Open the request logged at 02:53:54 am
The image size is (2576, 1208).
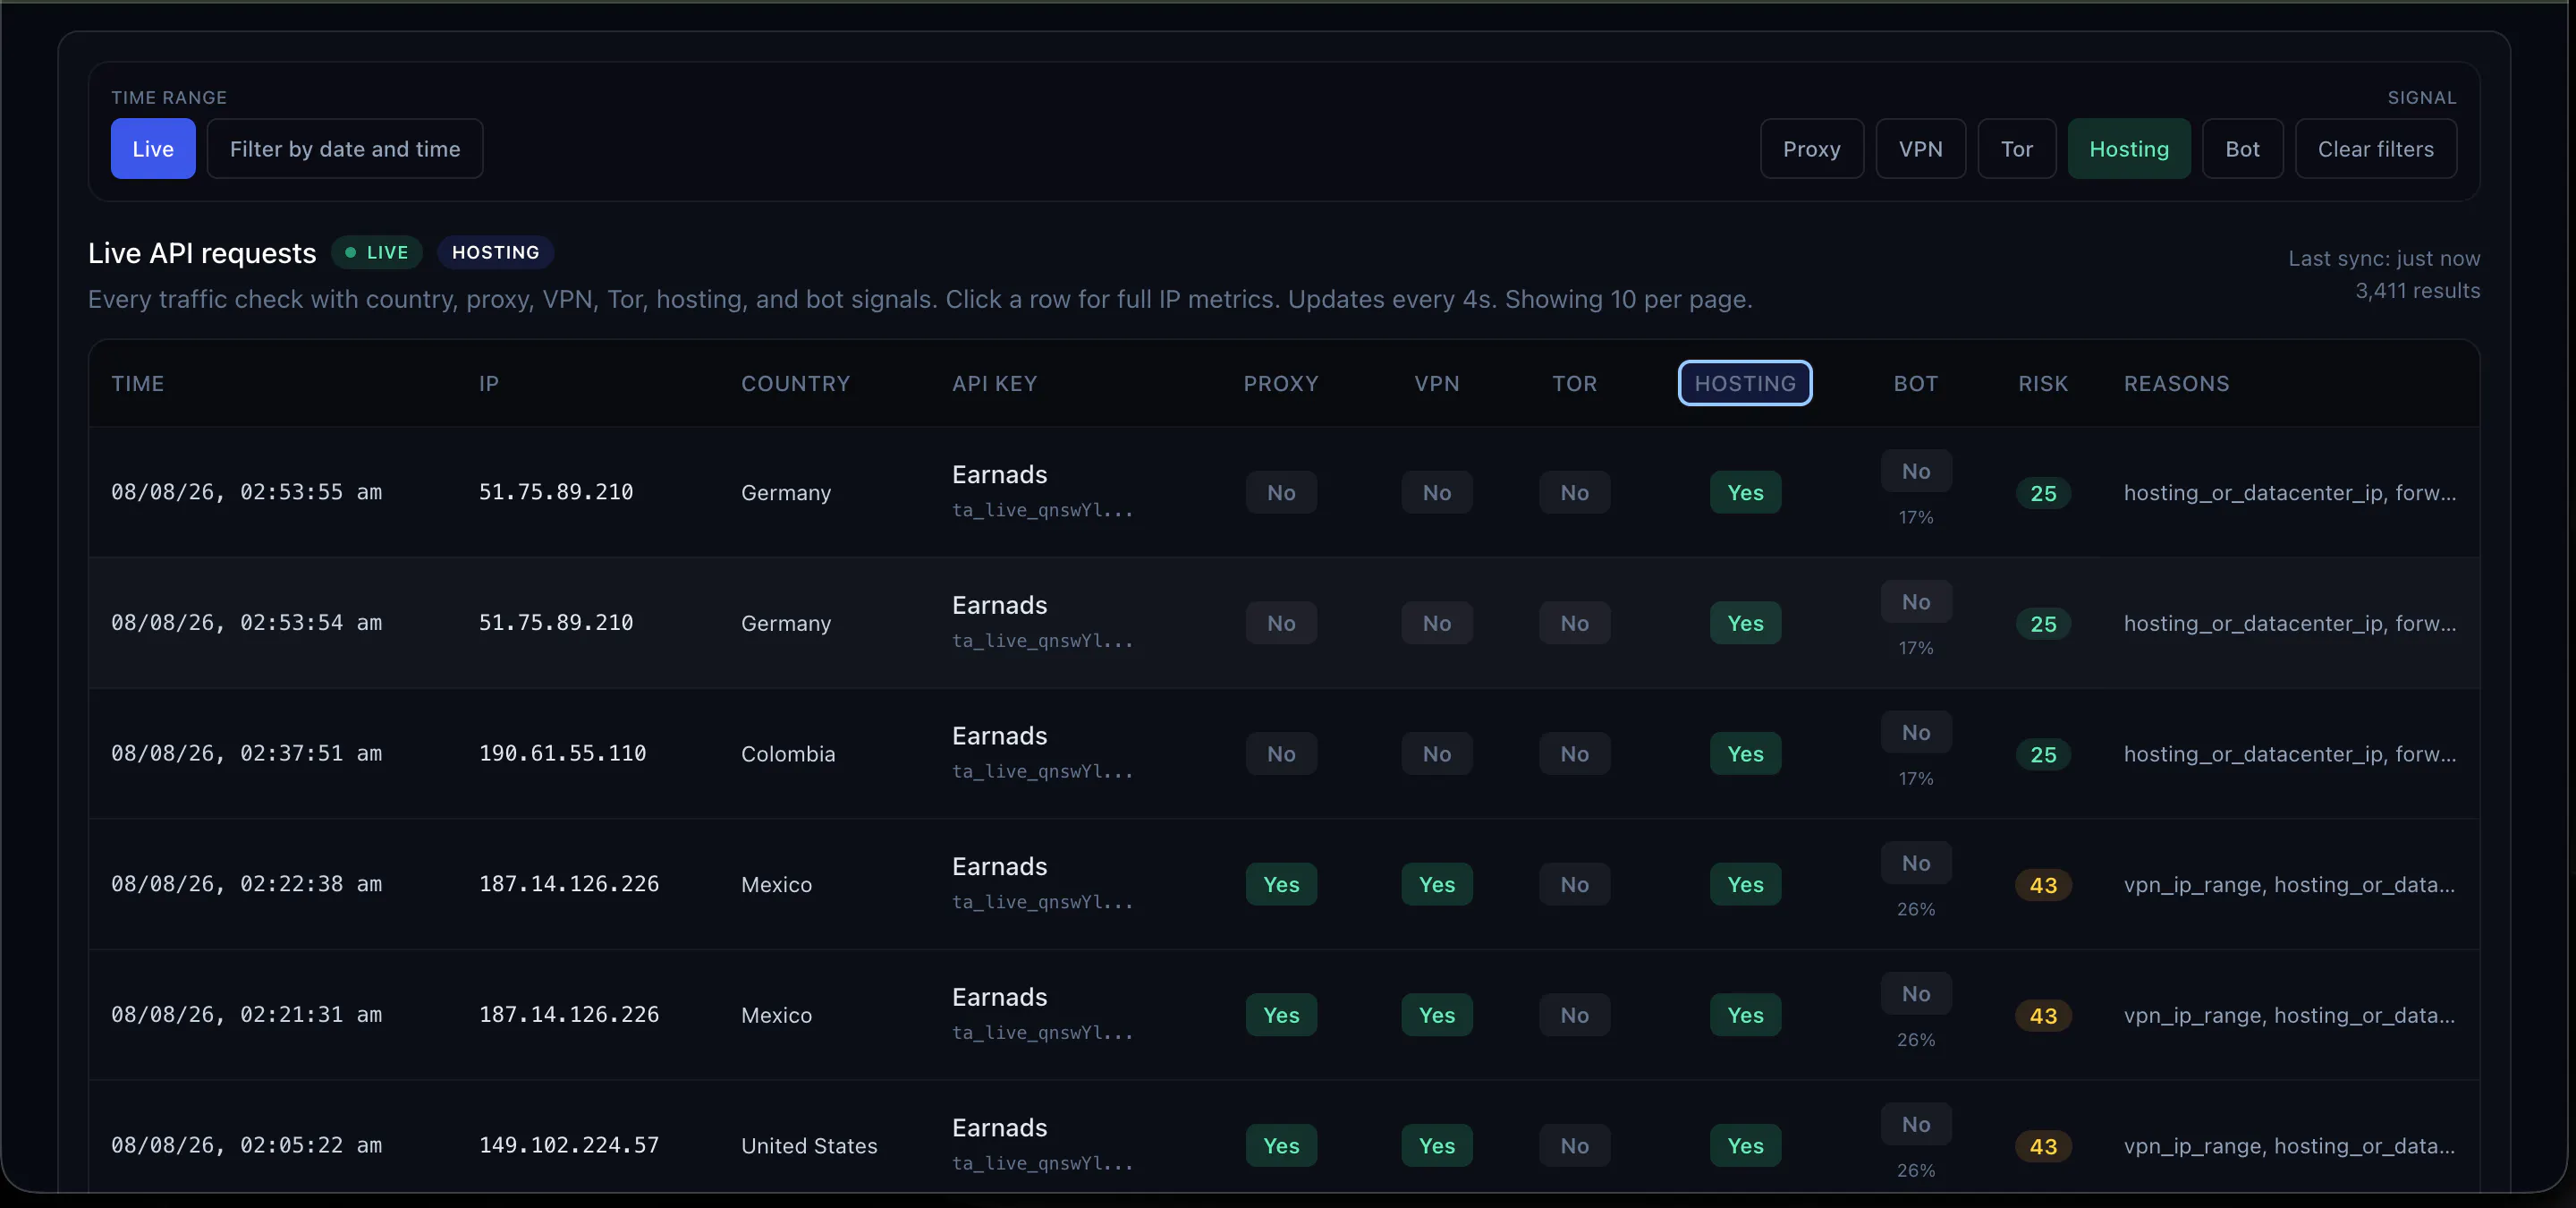point(1284,623)
